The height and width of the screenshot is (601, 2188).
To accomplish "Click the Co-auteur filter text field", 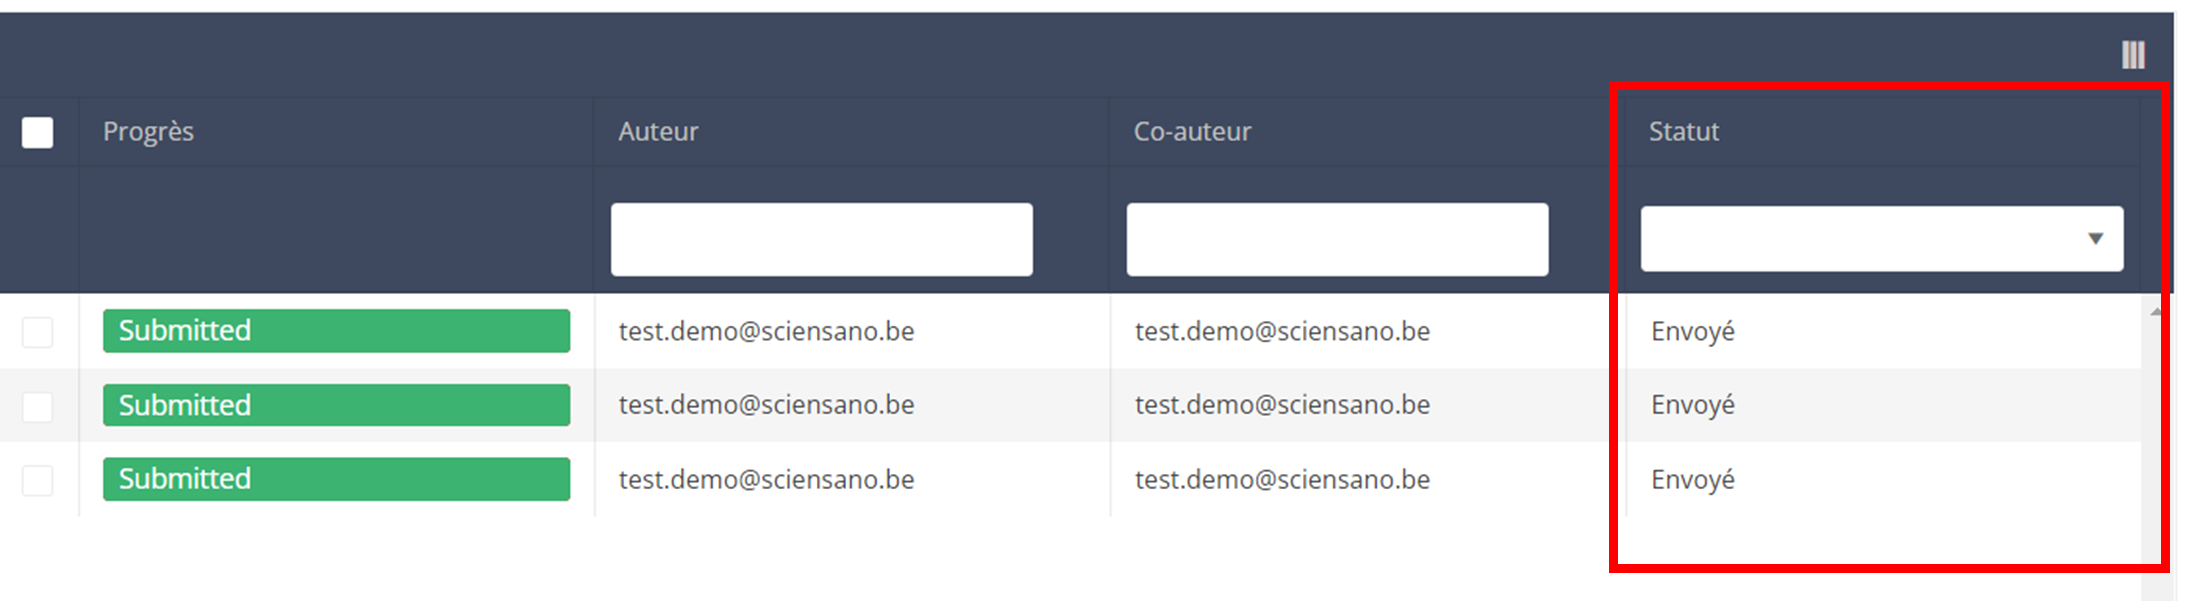I will pos(1337,240).
